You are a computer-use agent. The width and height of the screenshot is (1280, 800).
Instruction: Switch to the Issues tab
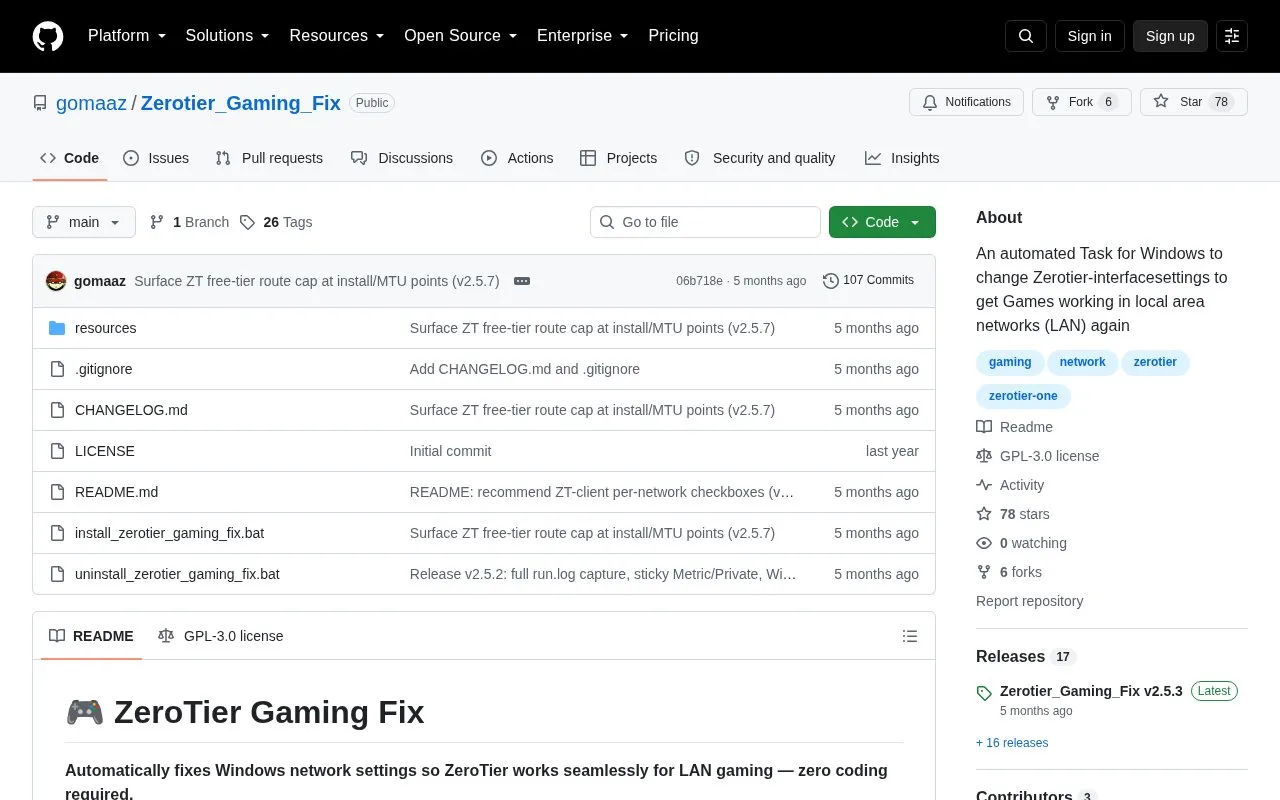point(156,158)
